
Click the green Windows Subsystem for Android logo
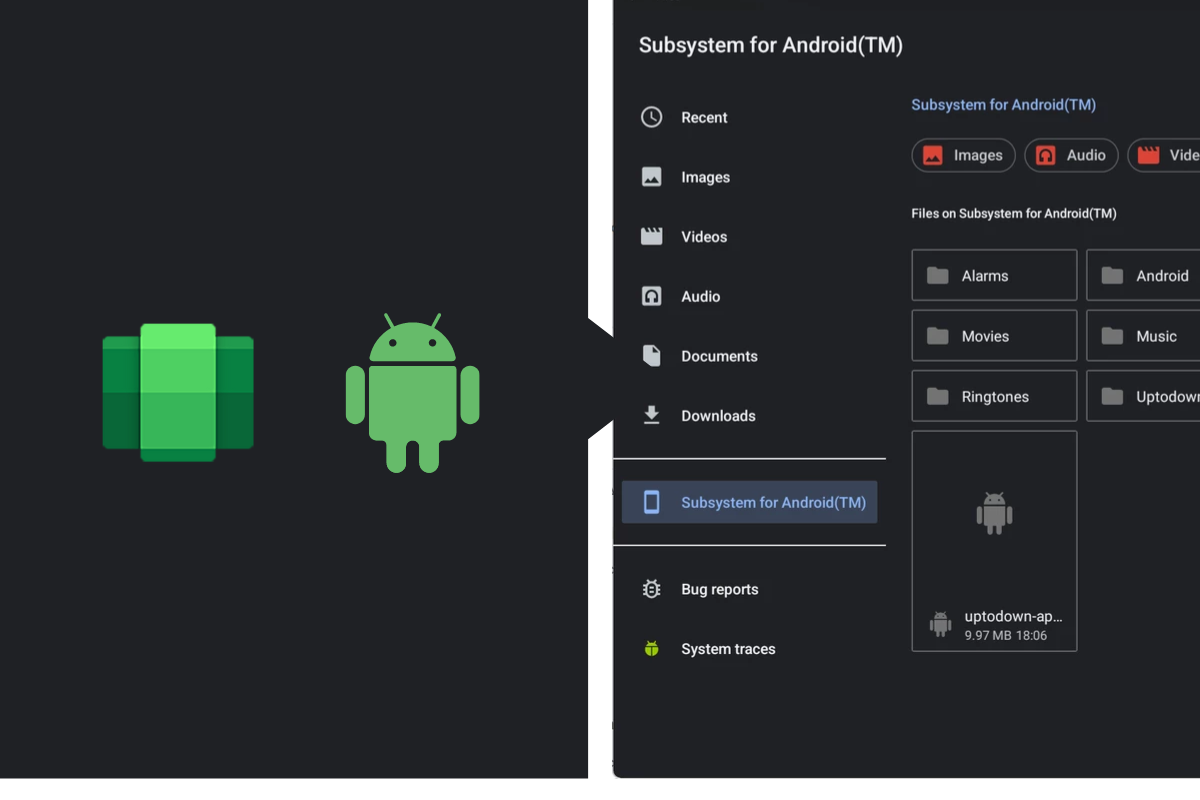(x=178, y=392)
